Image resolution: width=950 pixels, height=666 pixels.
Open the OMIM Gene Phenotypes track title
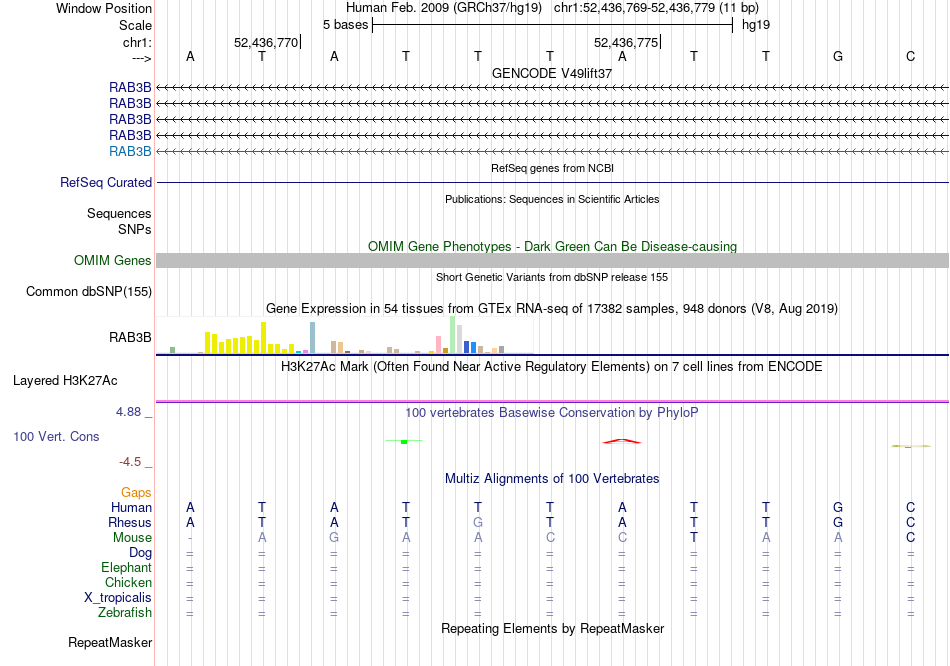[x=552, y=247]
